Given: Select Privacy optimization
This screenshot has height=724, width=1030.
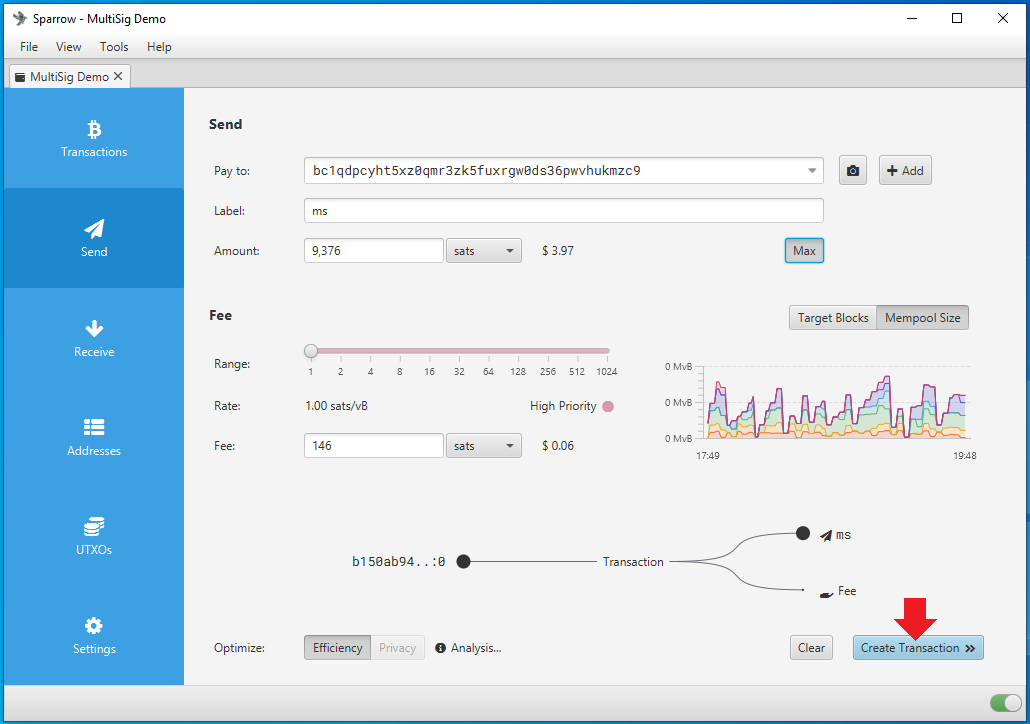Looking at the screenshot, I should coord(397,648).
